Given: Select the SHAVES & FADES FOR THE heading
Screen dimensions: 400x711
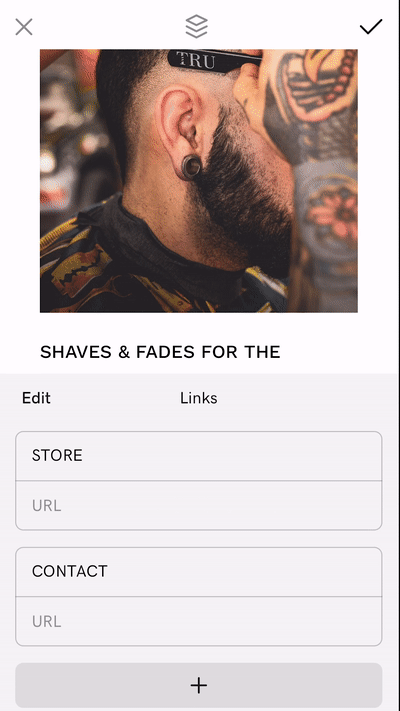Looking at the screenshot, I should (x=160, y=352).
